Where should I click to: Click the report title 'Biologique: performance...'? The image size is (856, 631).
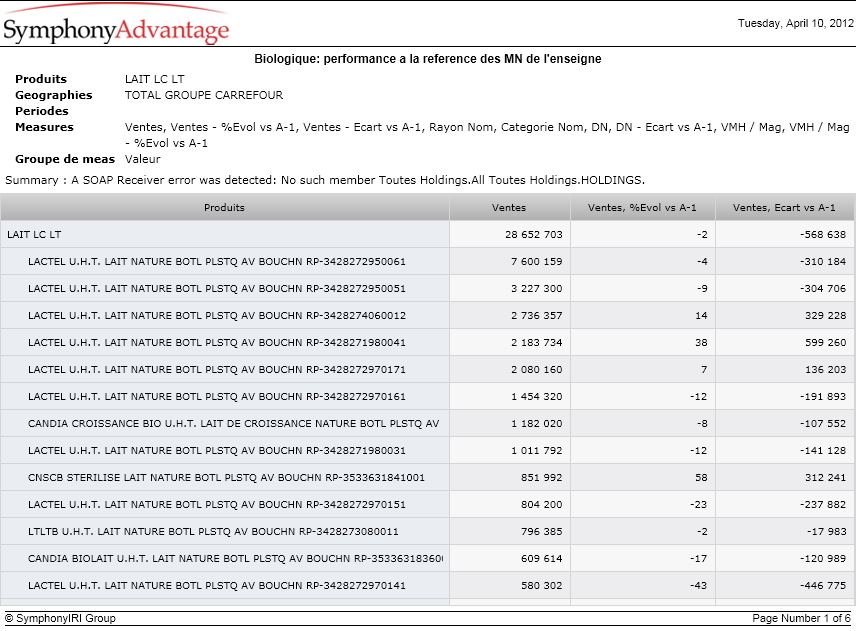[427, 58]
